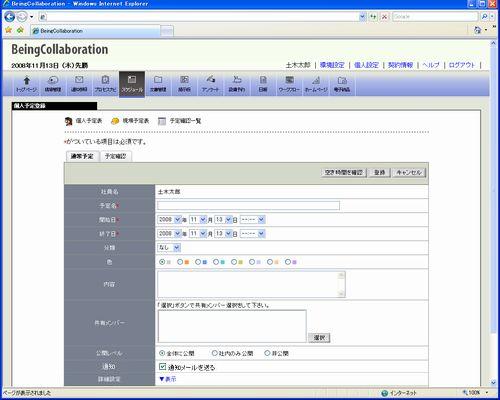Expand the ▼表示 detailed settings
The height and width of the screenshot is (400, 500).
click(x=168, y=379)
